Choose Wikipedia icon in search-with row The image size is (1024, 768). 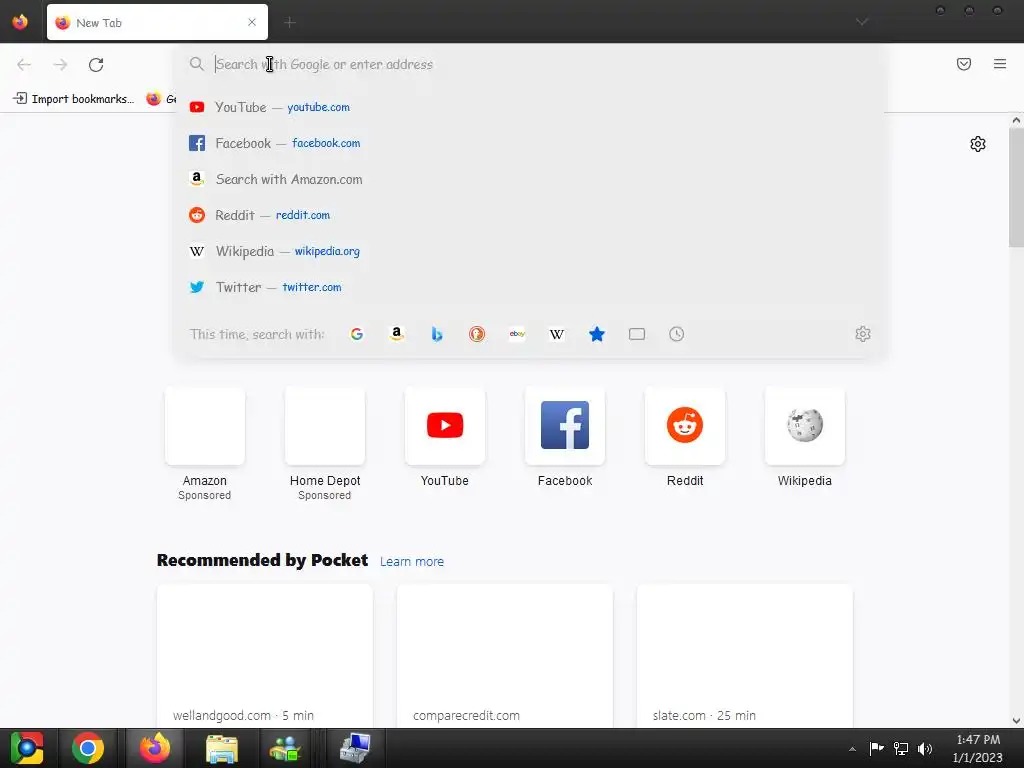click(x=557, y=334)
